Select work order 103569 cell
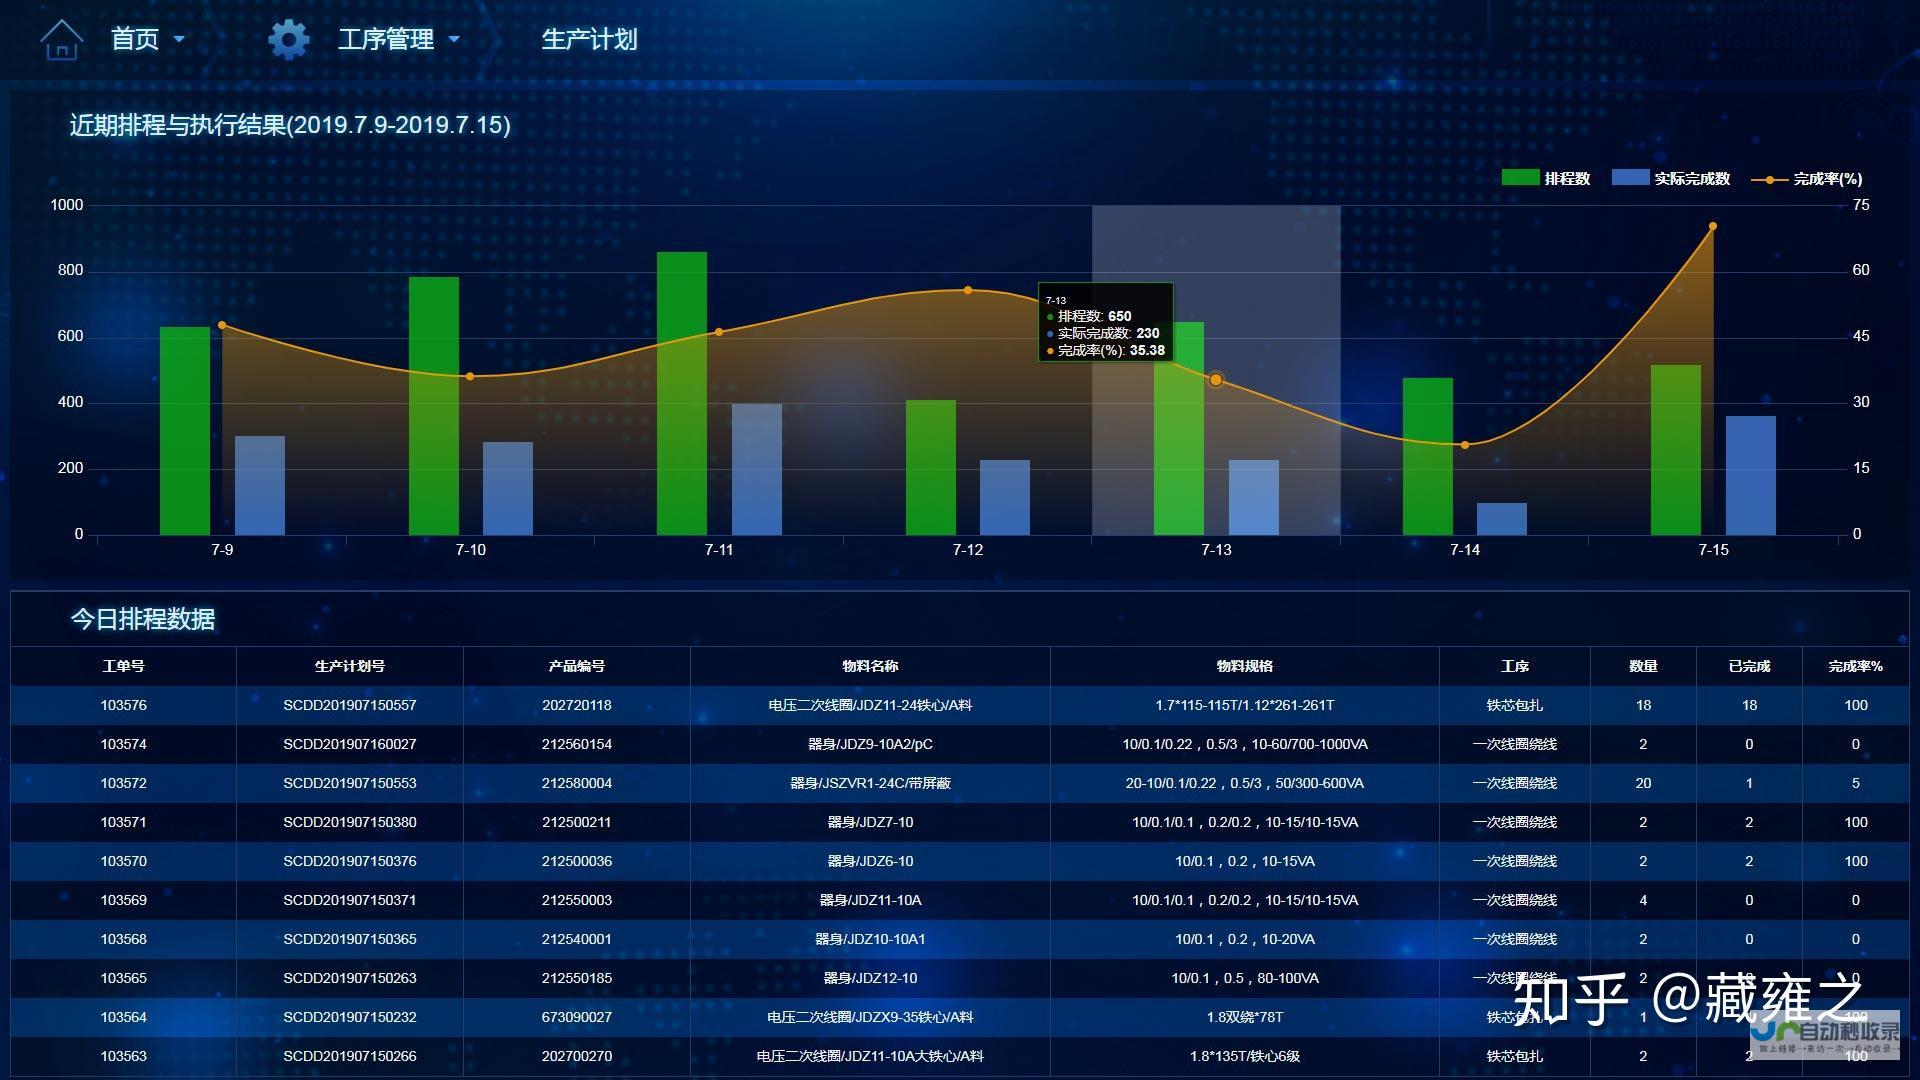Screen dimensions: 1920x1080 coord(123,900)
